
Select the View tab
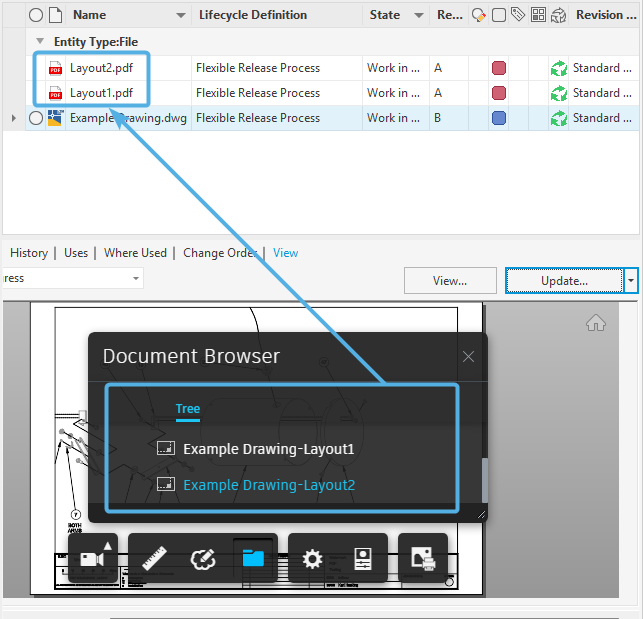285,253
